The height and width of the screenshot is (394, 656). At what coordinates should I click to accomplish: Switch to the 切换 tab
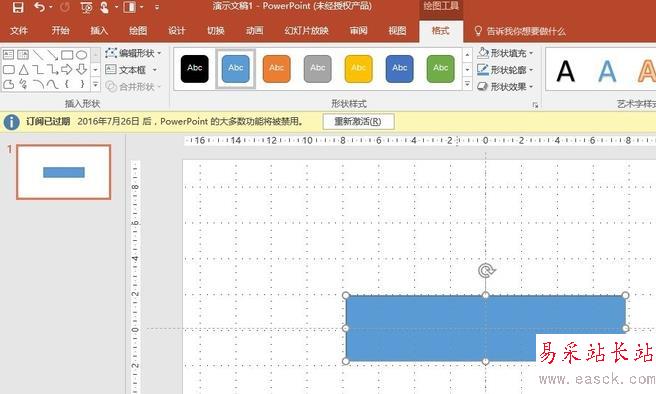tap(216, 31)
